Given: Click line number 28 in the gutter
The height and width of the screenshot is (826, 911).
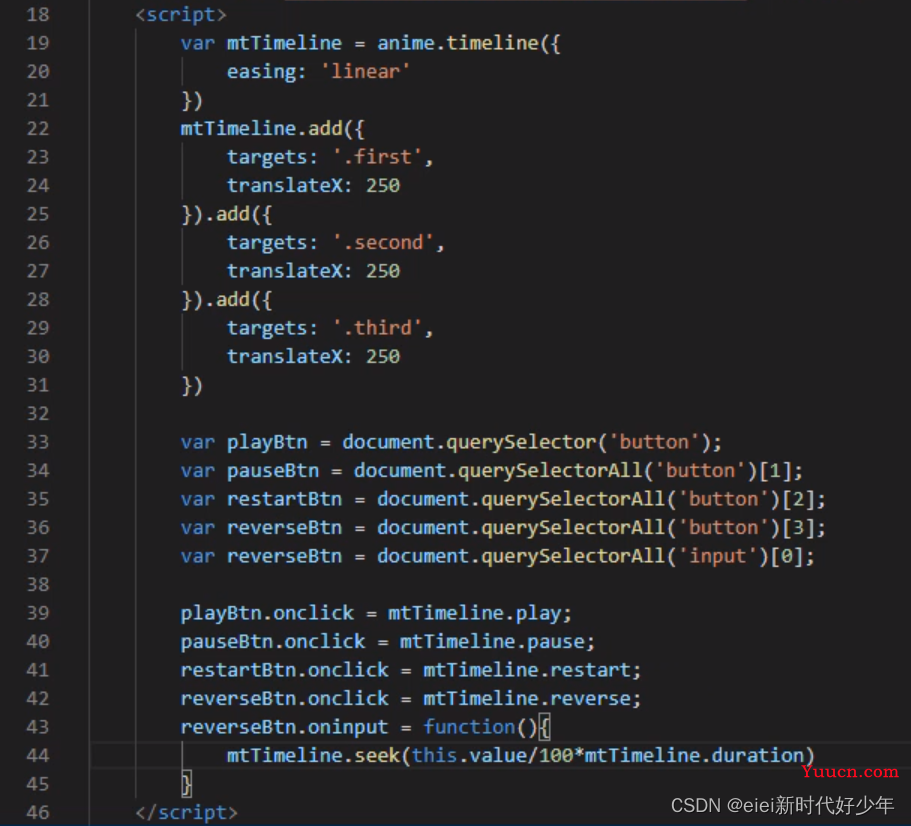Looking at the screenshot, I should [38, 299].
